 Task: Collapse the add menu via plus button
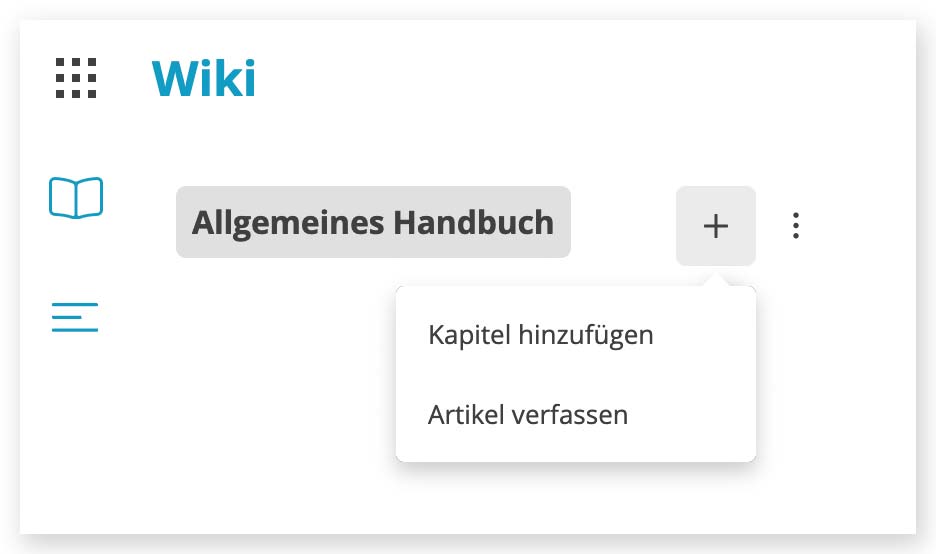(716, 226)
